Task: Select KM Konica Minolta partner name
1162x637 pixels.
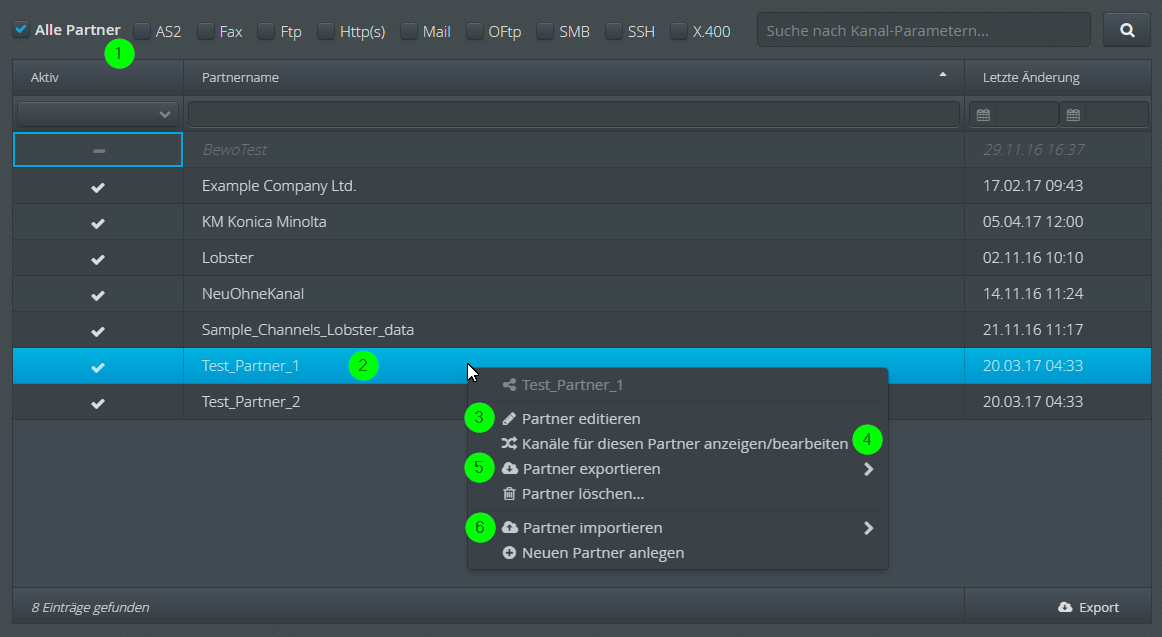Action: pos(264,221)
